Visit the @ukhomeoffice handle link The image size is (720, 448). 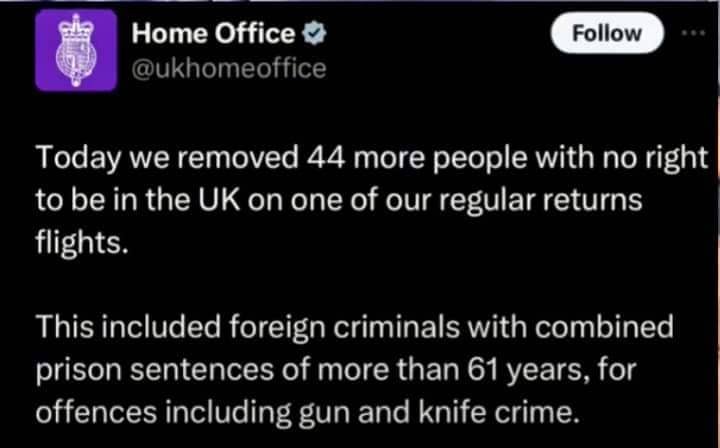point(229,69)
